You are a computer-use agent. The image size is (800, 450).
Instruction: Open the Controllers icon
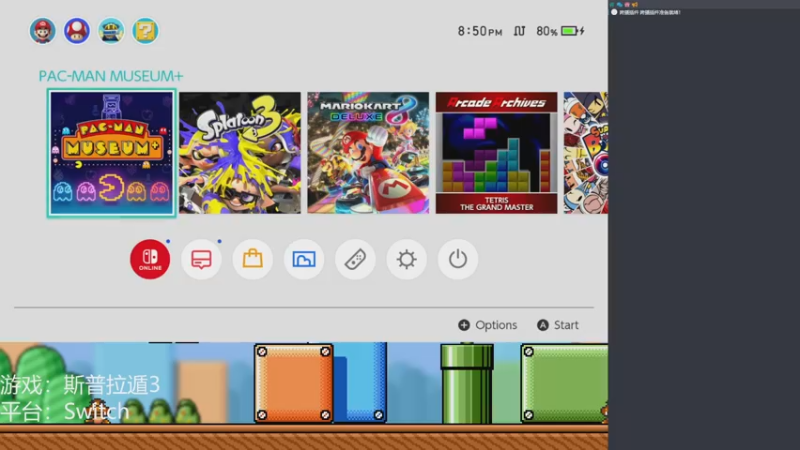click(355, 259)
